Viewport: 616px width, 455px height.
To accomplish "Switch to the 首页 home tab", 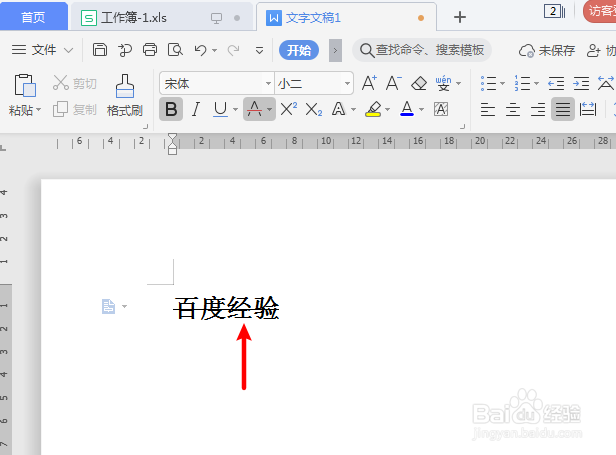I will (x=33, y=17).
